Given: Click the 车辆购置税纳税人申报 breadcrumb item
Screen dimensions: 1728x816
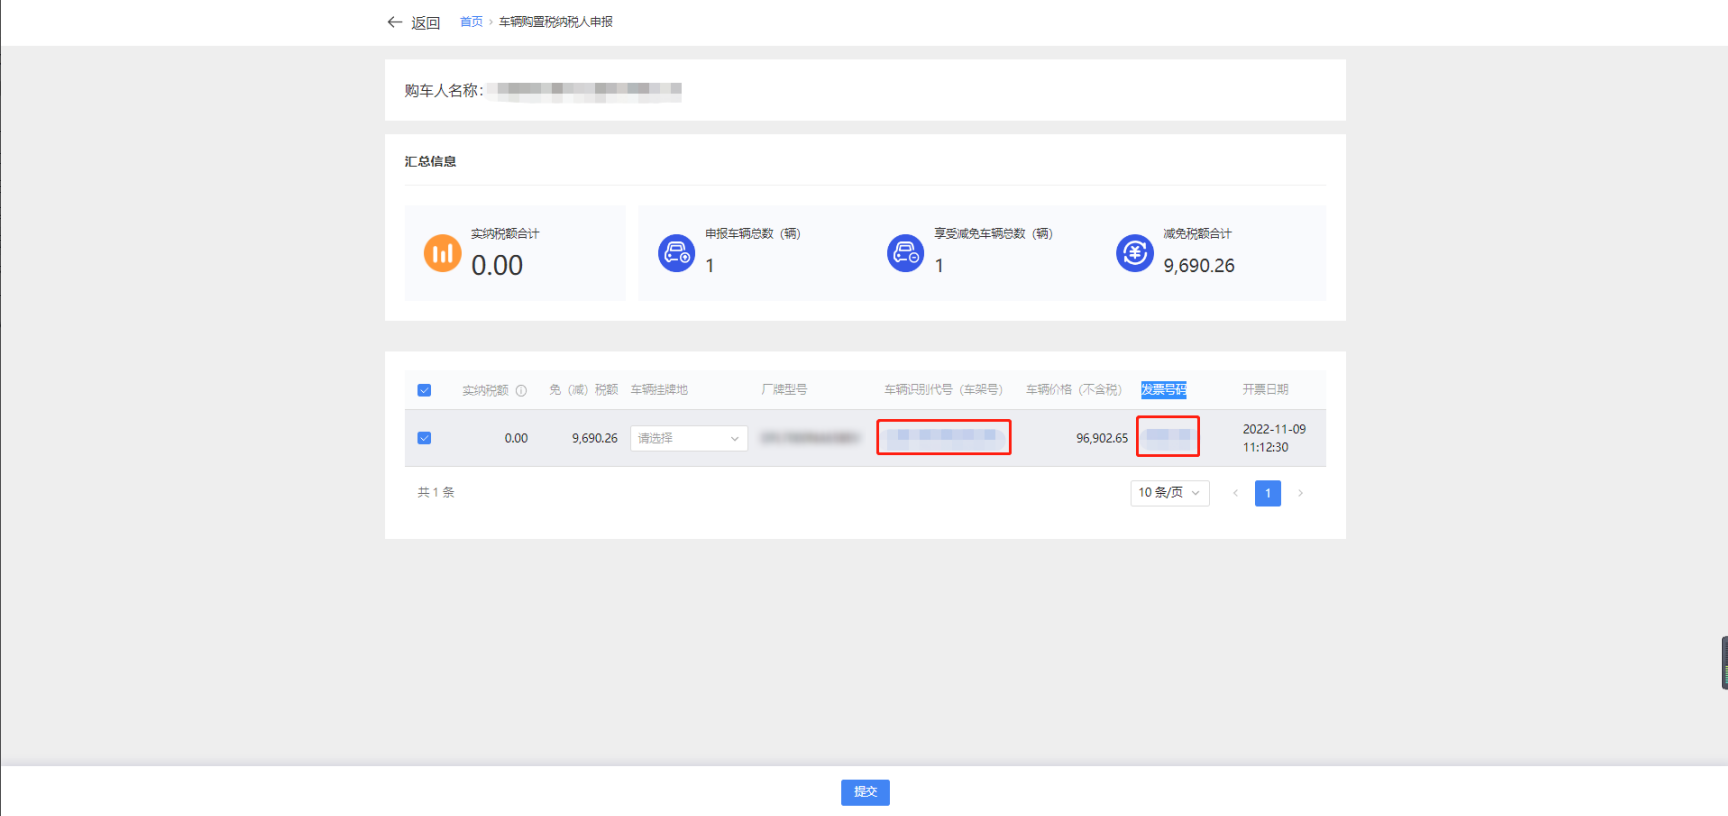Looking at the screenshot, I should [x=555, y=22].
